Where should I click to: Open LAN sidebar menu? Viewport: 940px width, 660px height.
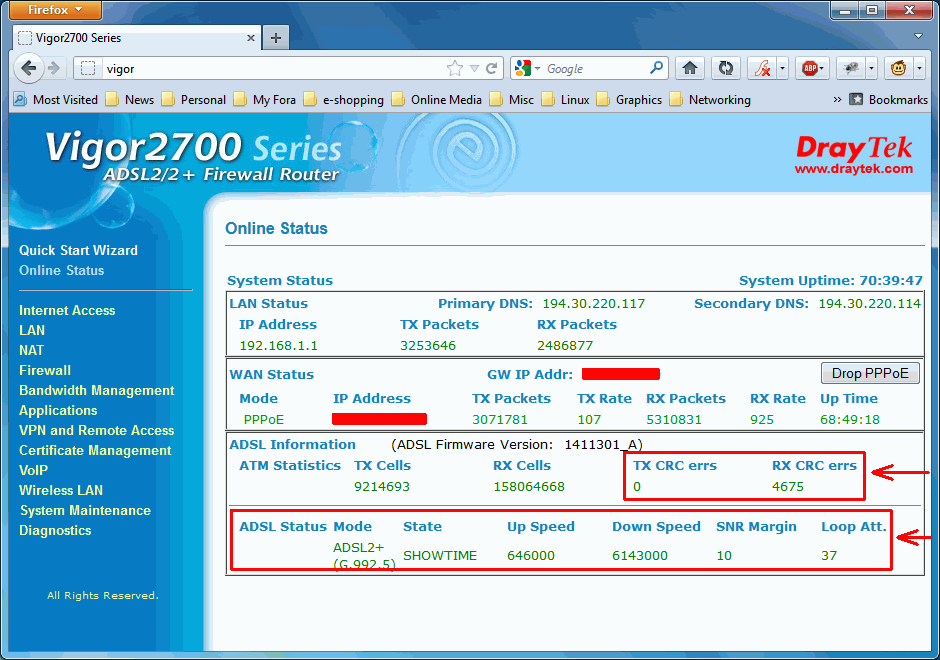tap(32, 330)
